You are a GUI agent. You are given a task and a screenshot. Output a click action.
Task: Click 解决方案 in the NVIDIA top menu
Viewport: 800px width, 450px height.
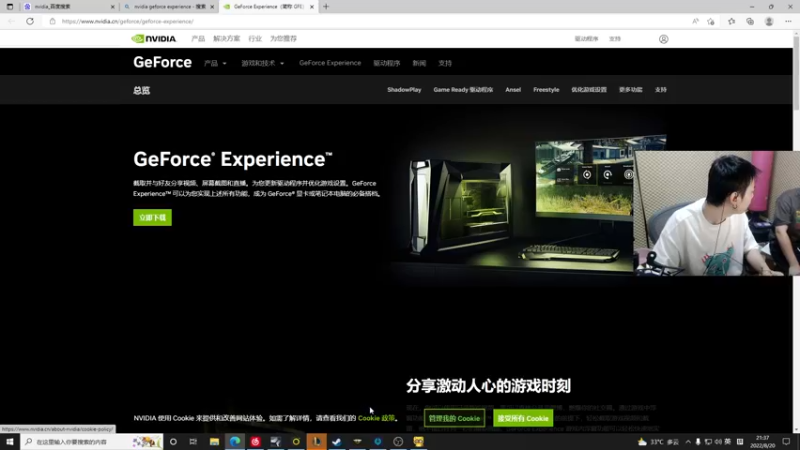[227, 39]
